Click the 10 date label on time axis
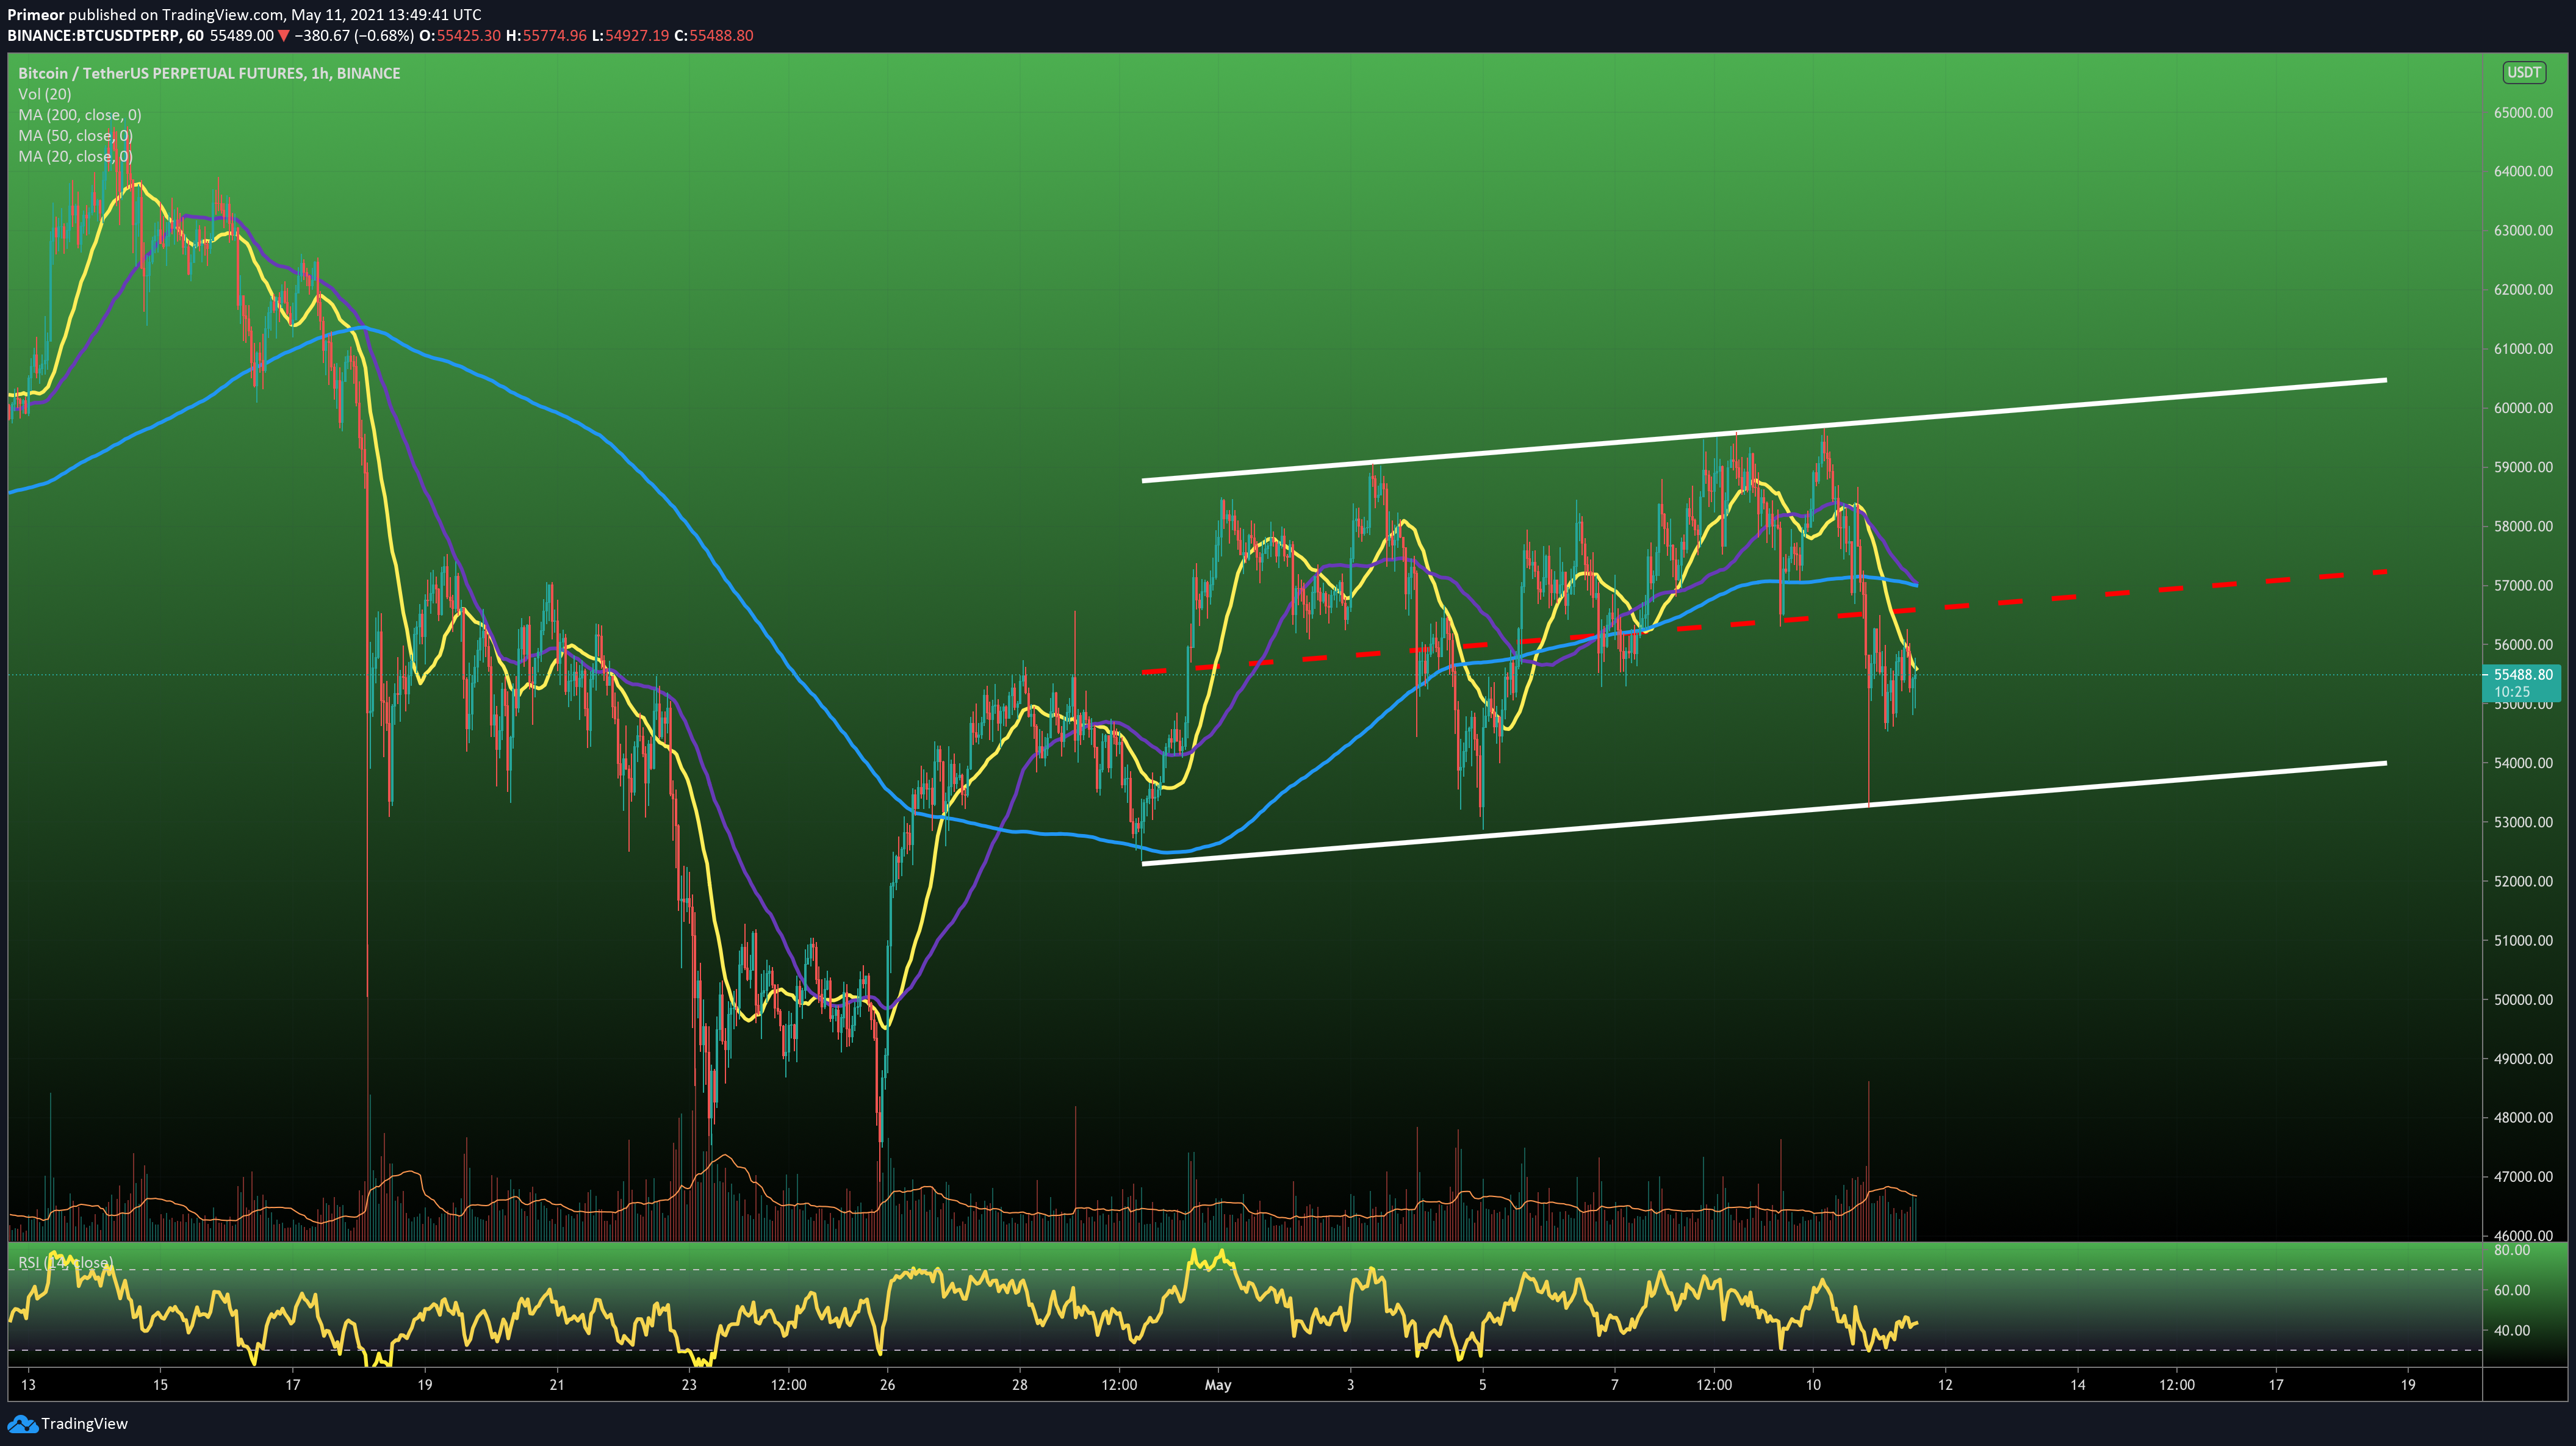 [1813, 1386]
